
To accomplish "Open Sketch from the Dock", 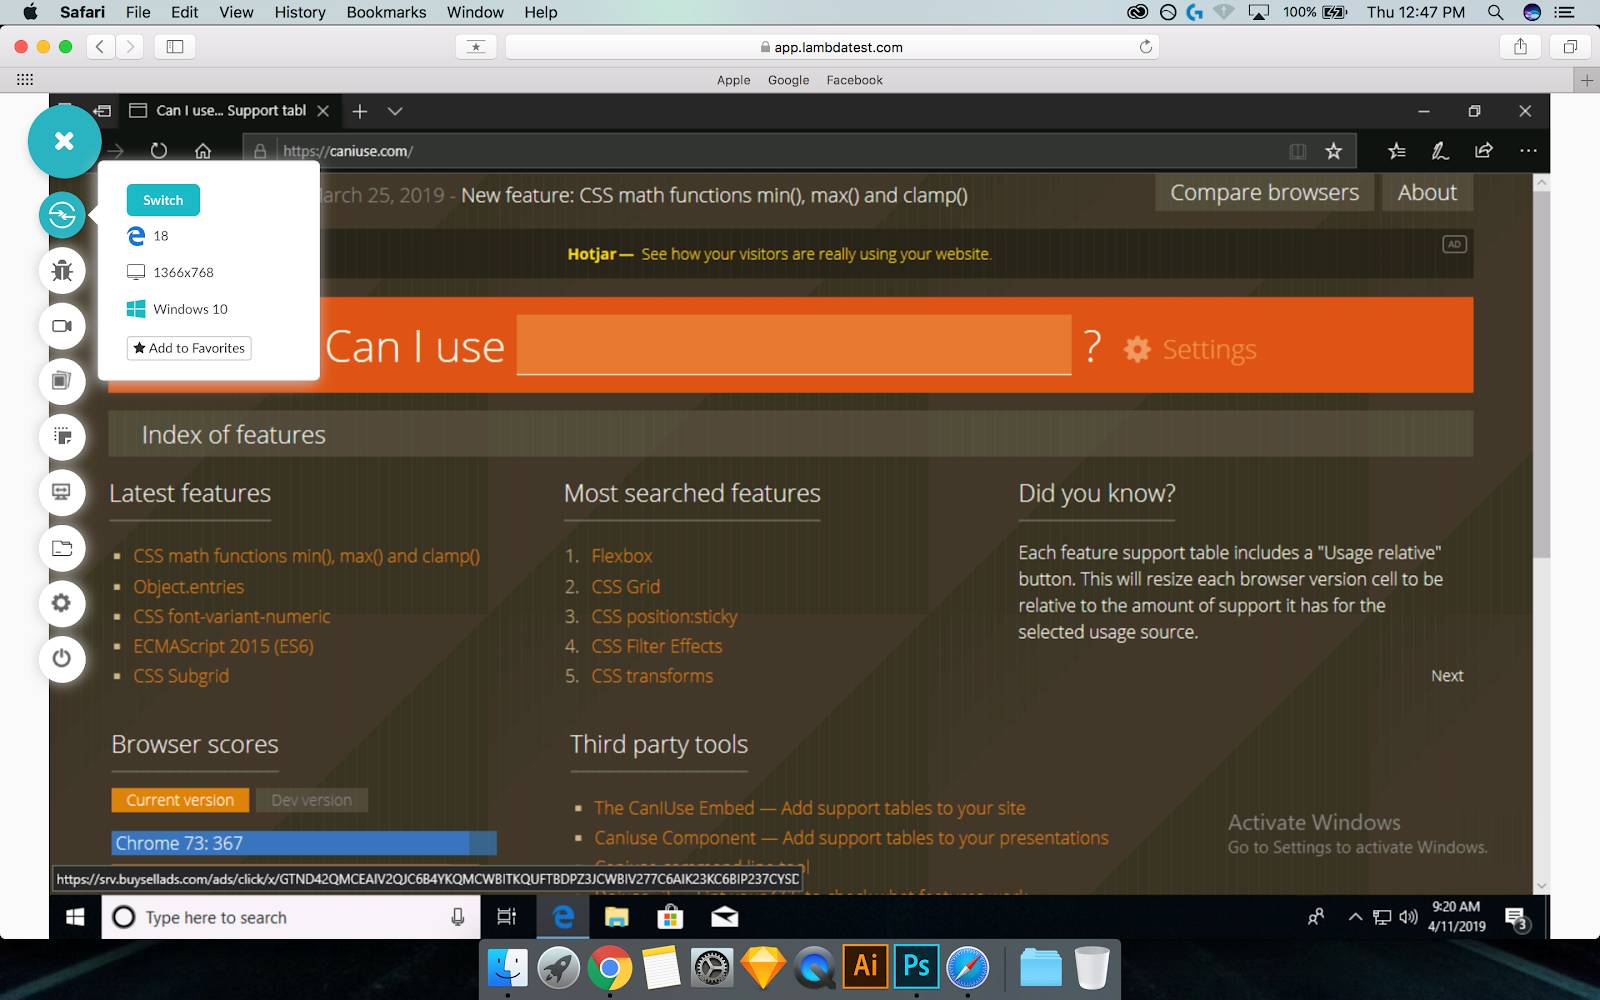I will pos(763,968).
